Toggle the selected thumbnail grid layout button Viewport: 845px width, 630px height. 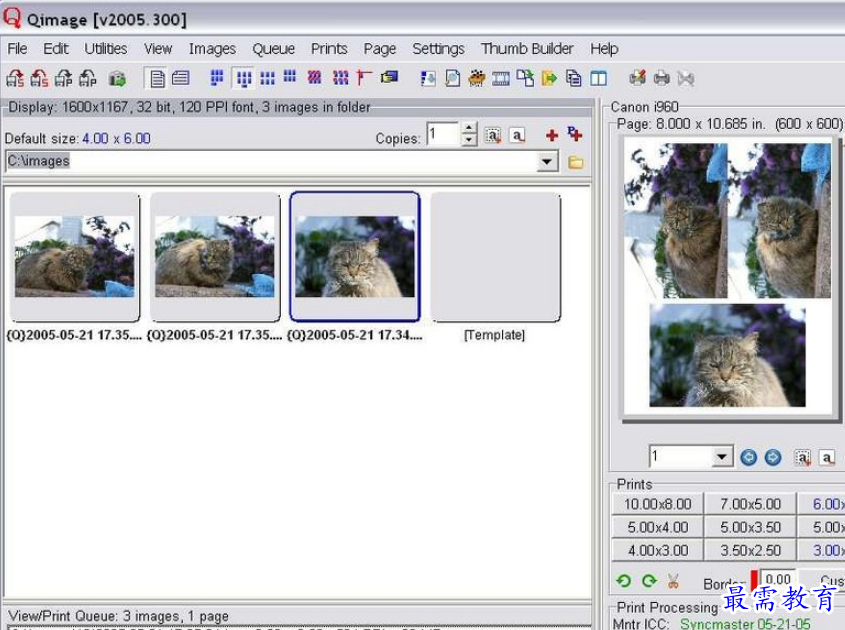[243, 78]
